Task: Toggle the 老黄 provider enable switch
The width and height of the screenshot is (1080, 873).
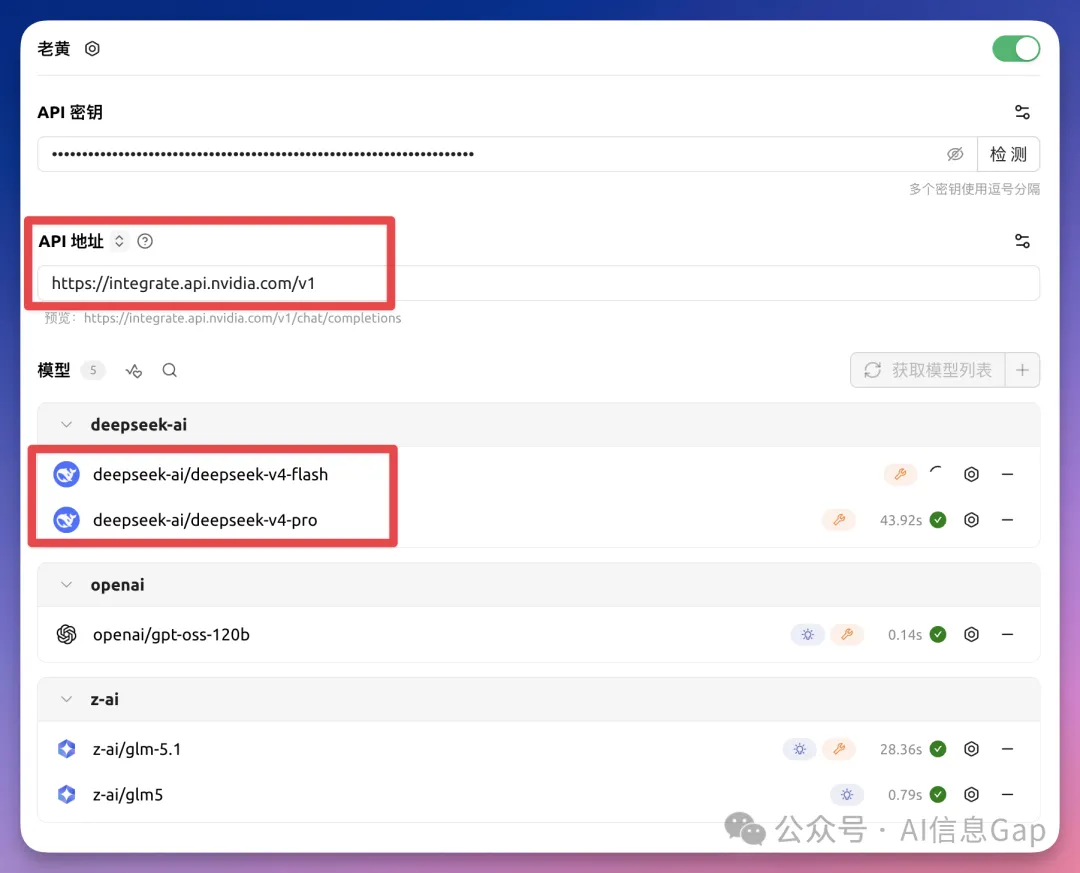Action: click(1015, 49)
